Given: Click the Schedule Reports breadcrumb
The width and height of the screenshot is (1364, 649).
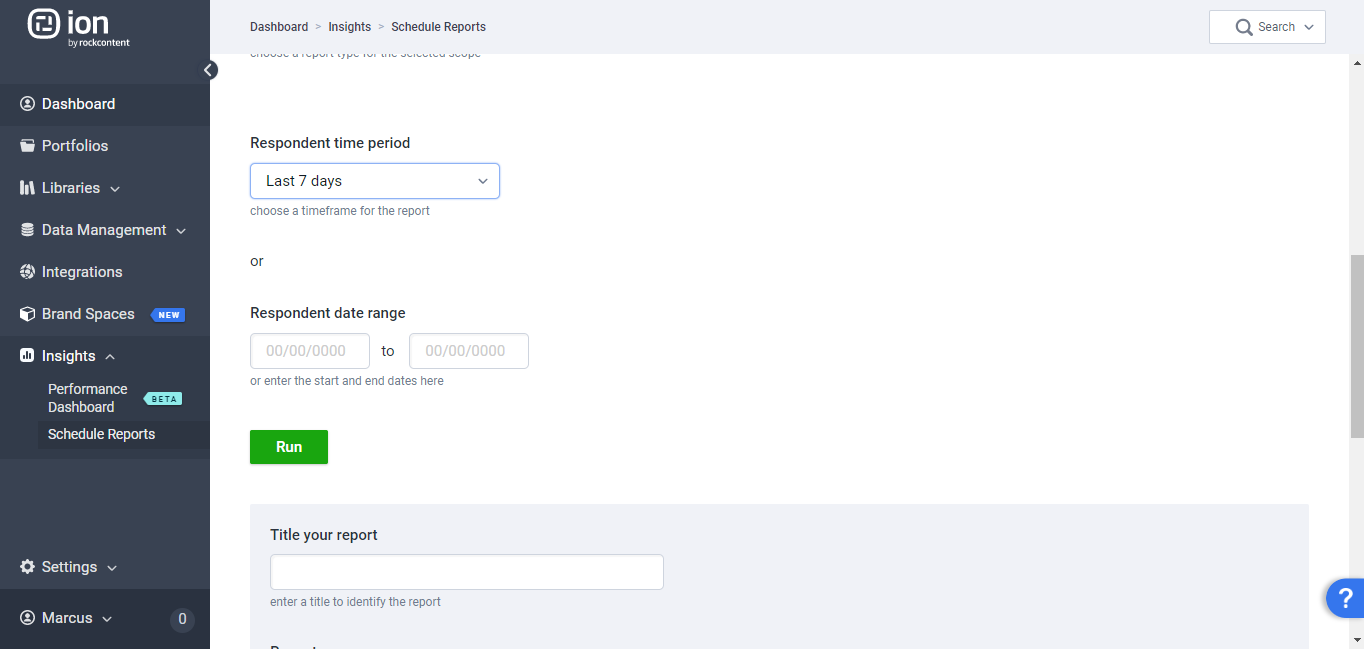Looking at the screenshot, I should 439,27.
